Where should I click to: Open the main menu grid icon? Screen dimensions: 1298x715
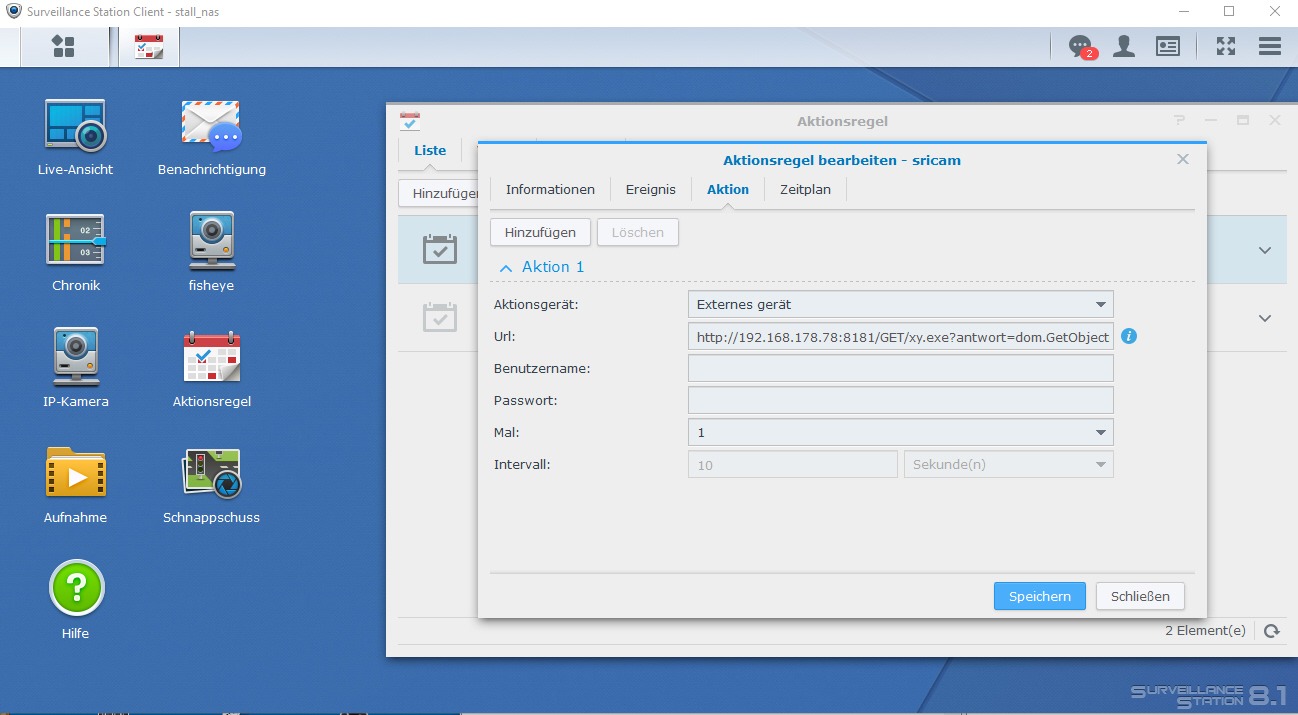click(x=63, y=46)
